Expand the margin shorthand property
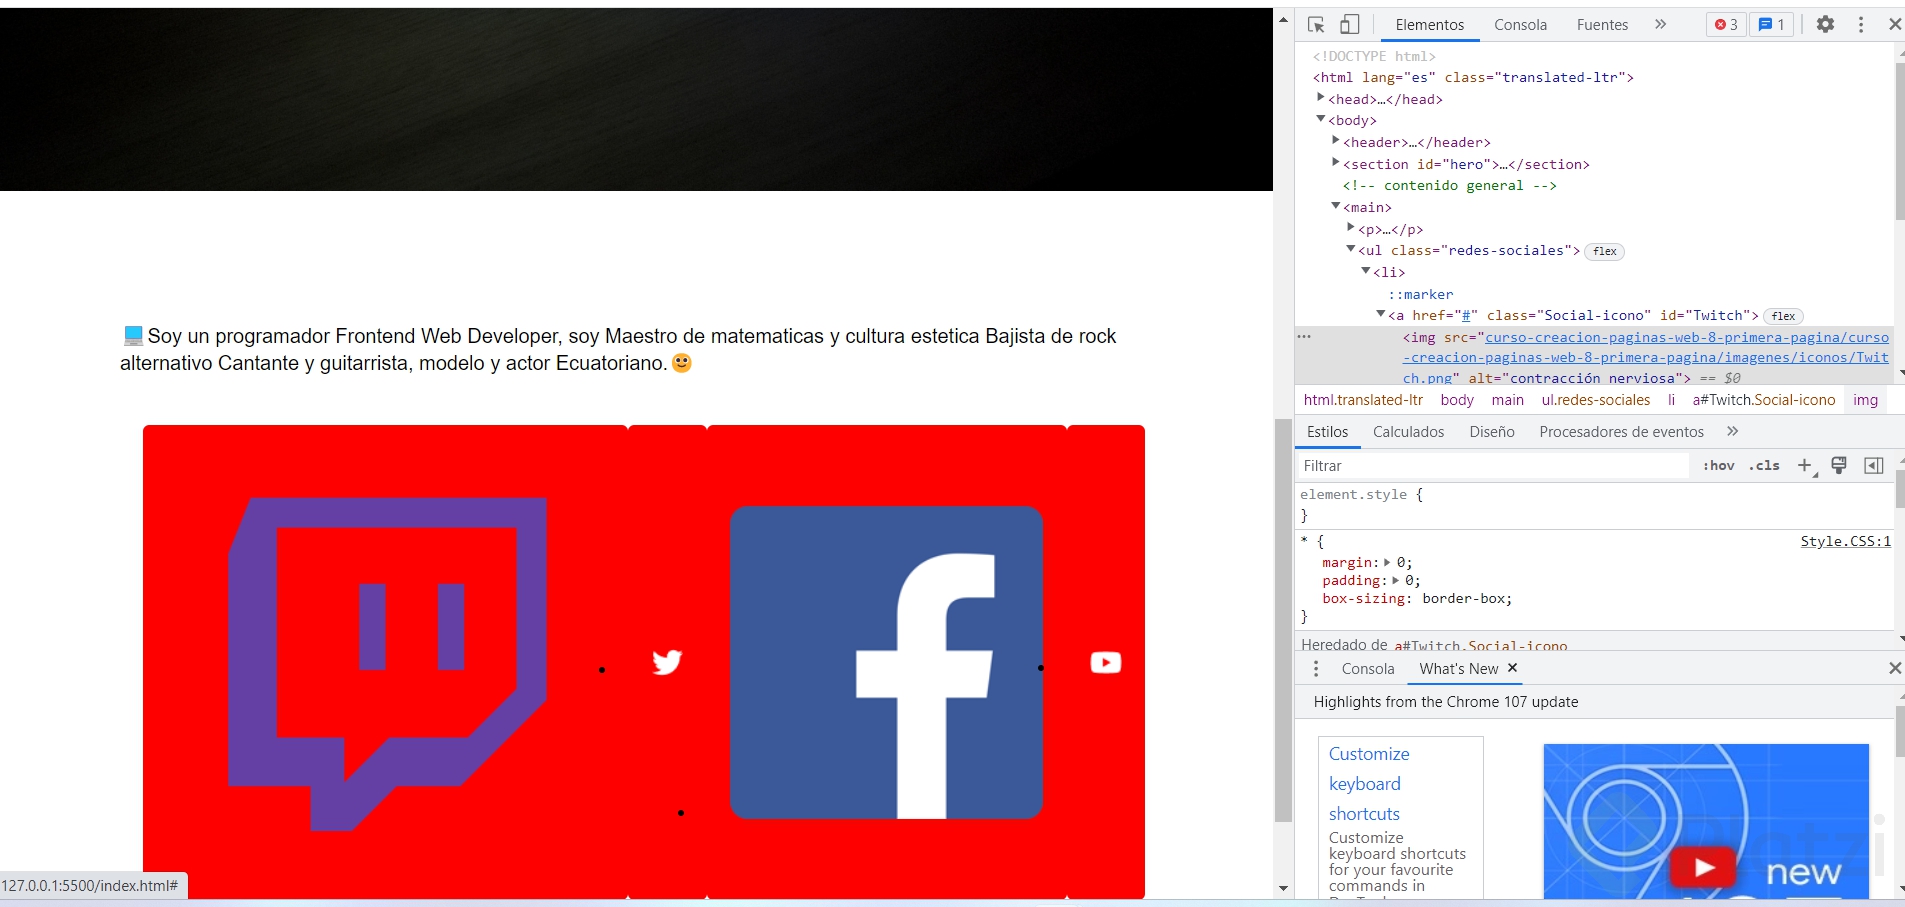This screenshot has height=907, width=1905. tap(1387, 562)
